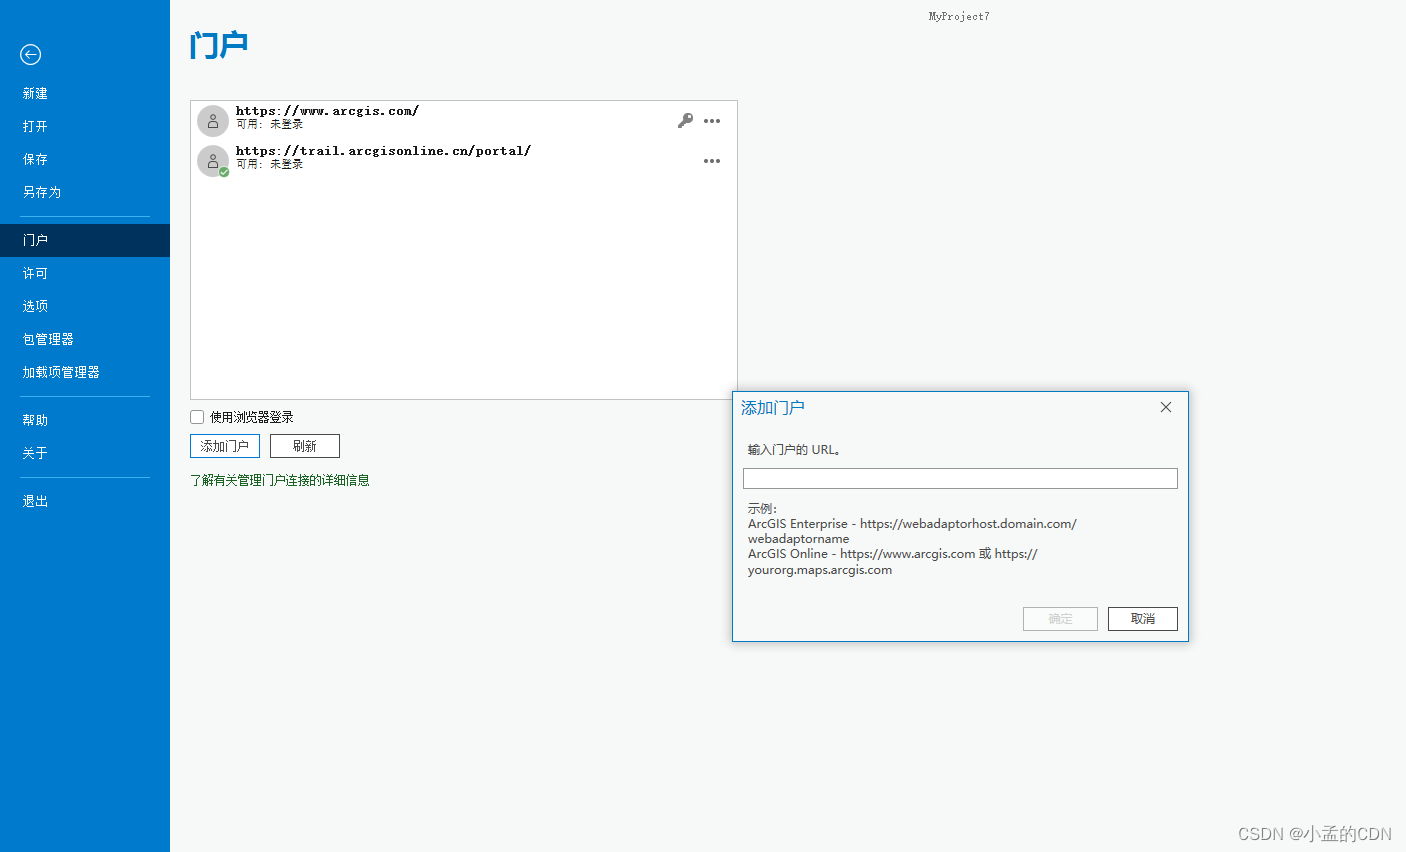Close the 添加门户 dialog
The width and height of the screenshot is (1406, 852).
coord(1166,407)
